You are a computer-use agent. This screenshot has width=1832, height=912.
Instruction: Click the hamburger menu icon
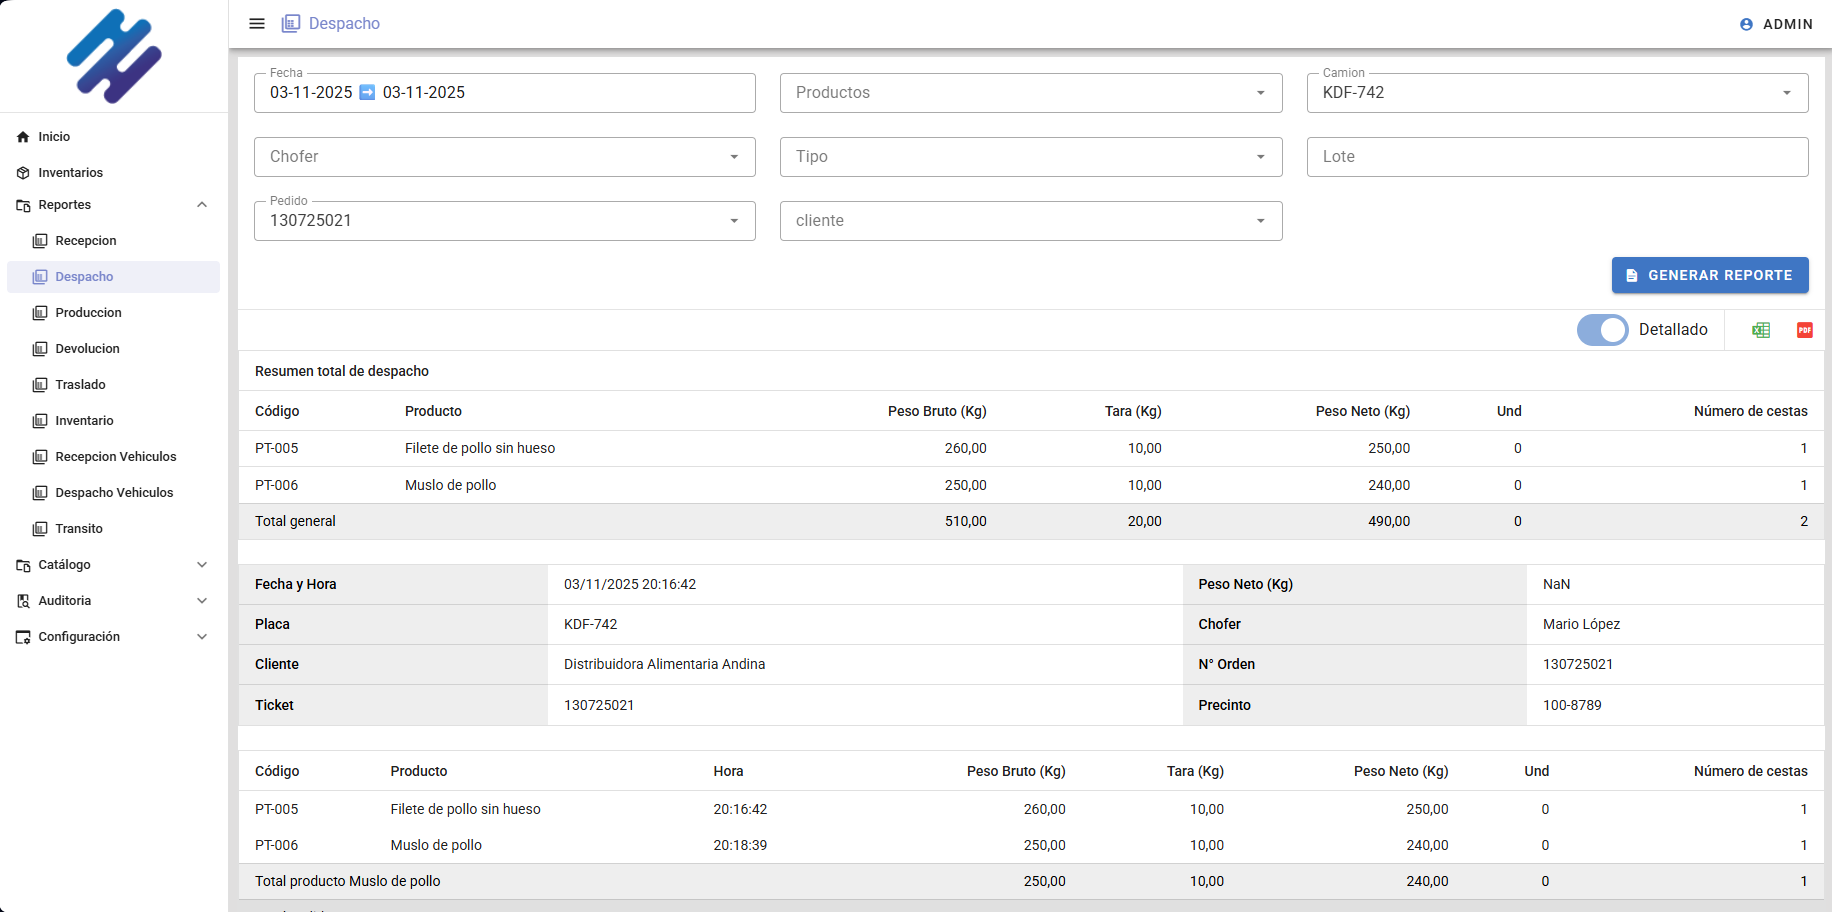pos(257,24)
